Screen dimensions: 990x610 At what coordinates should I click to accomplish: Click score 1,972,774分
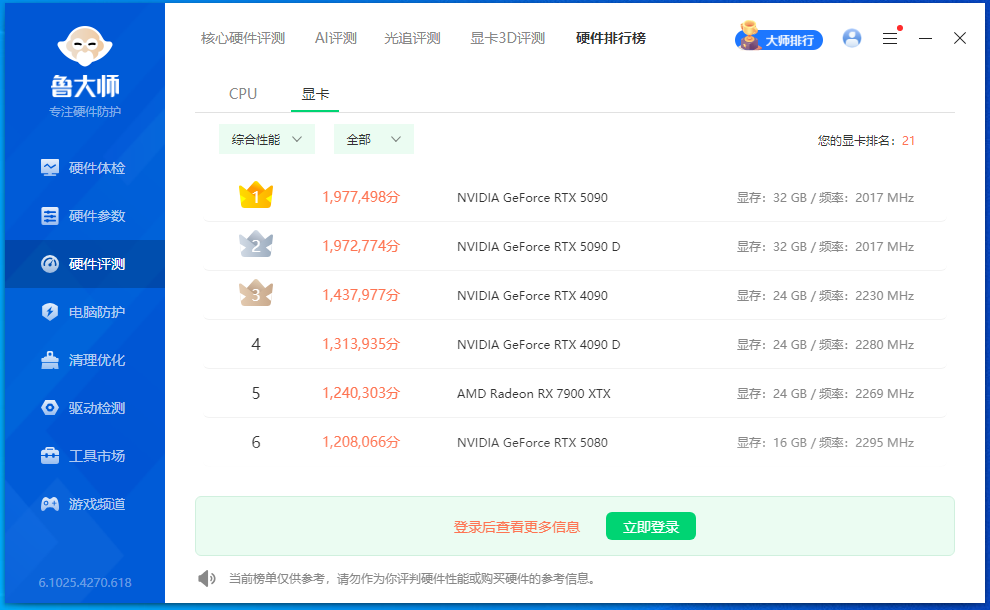coord(361,246)
